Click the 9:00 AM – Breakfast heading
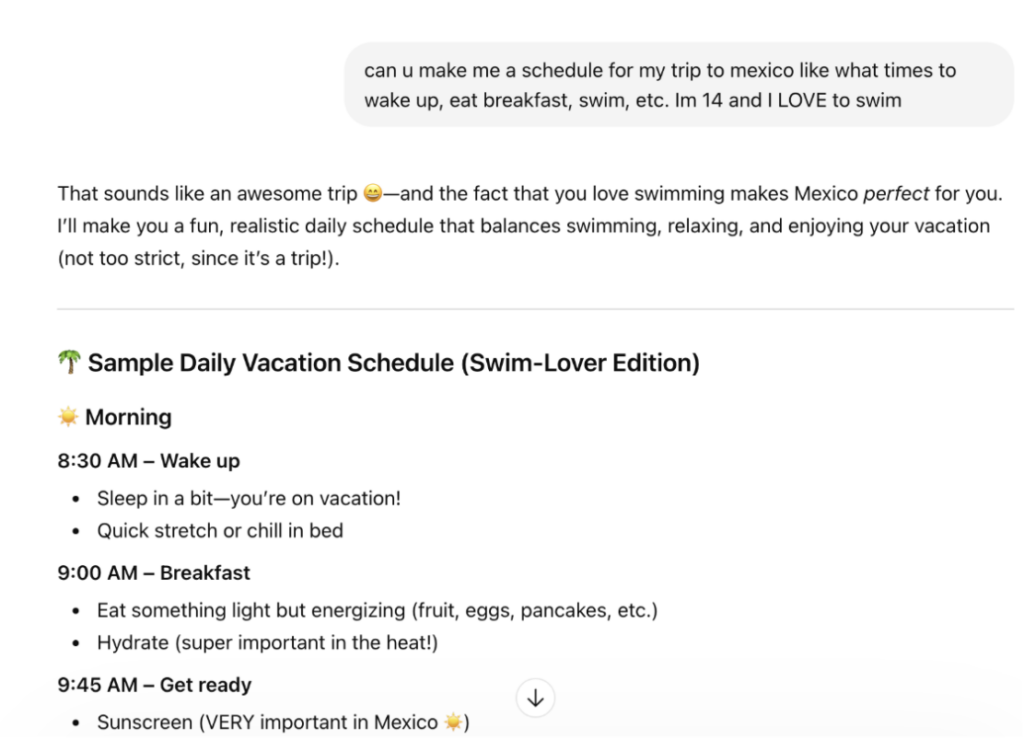1024x751 pixels. (x=154, y=573)
